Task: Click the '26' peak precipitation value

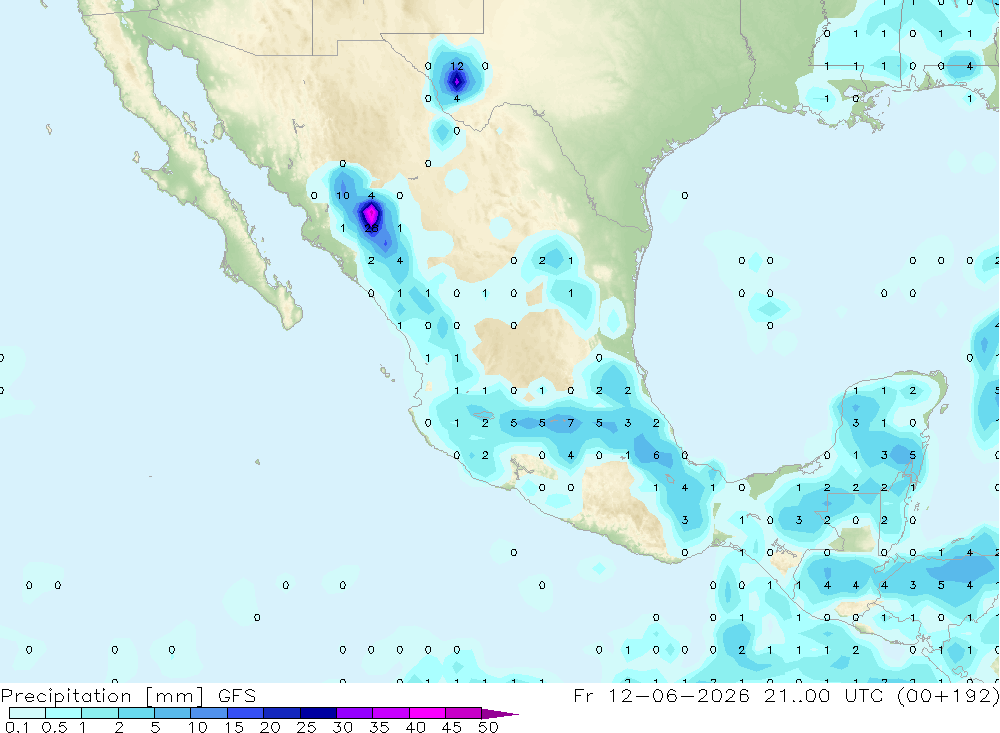Action: coord(371,228)
